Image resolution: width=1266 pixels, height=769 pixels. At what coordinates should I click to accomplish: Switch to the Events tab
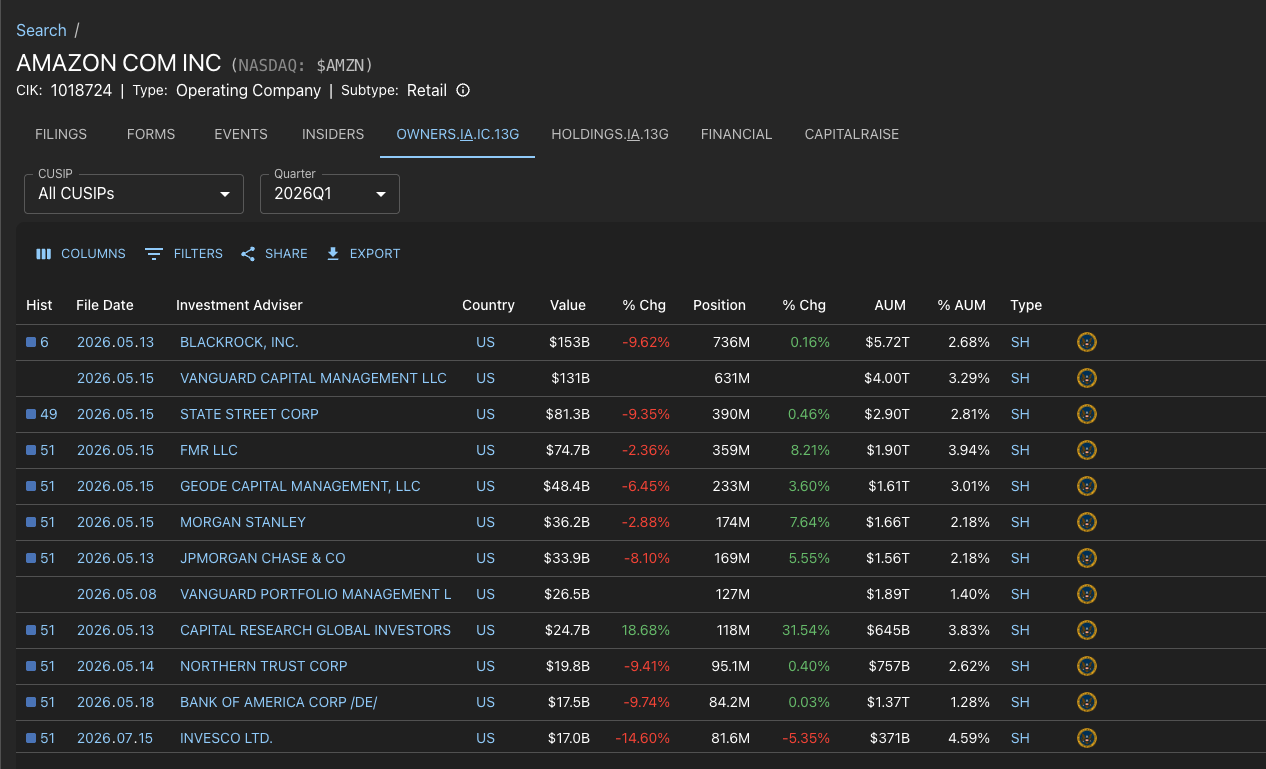point(241,134)
